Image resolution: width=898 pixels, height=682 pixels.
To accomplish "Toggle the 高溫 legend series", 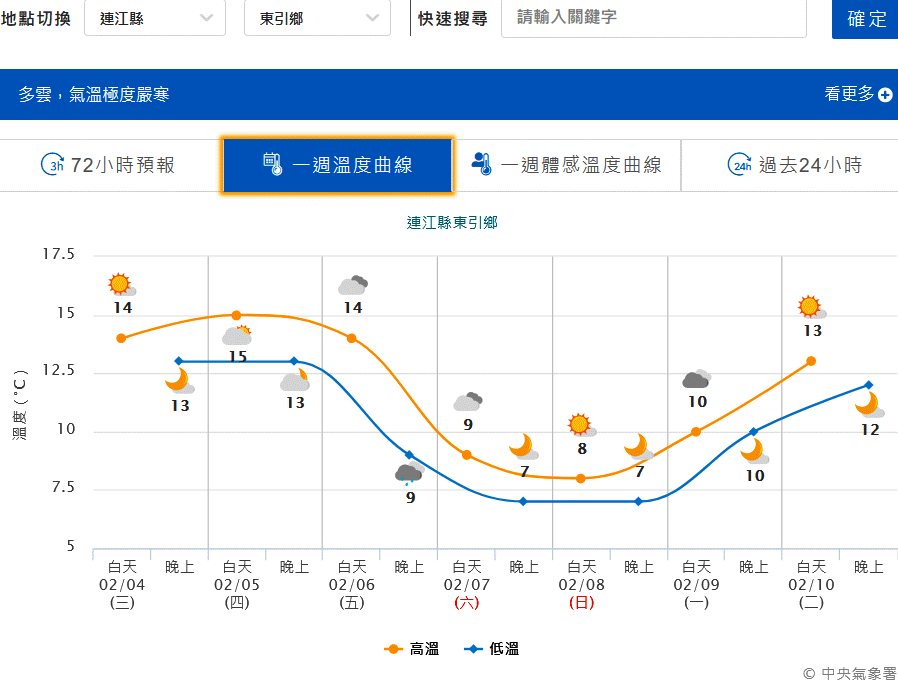I will pos(412,649).
